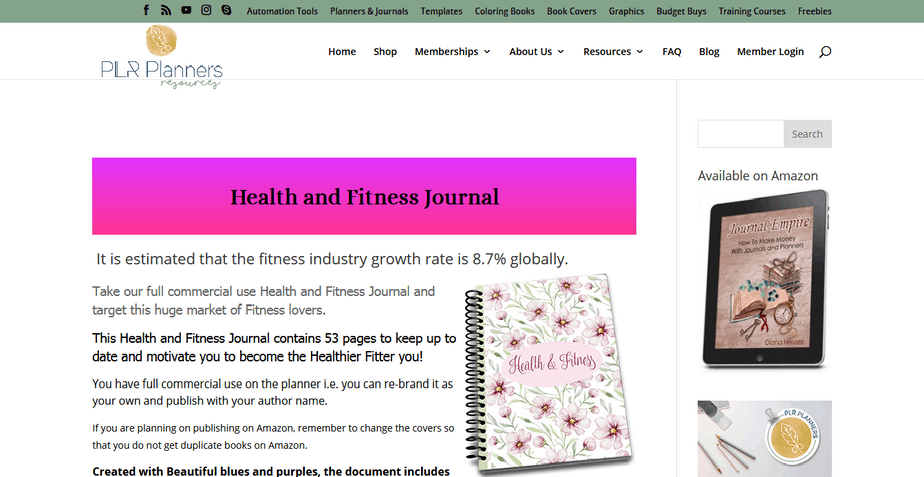Open the header search magnifier icon
The height and width of the screenshot is (477, 924).
click(825, 52)
